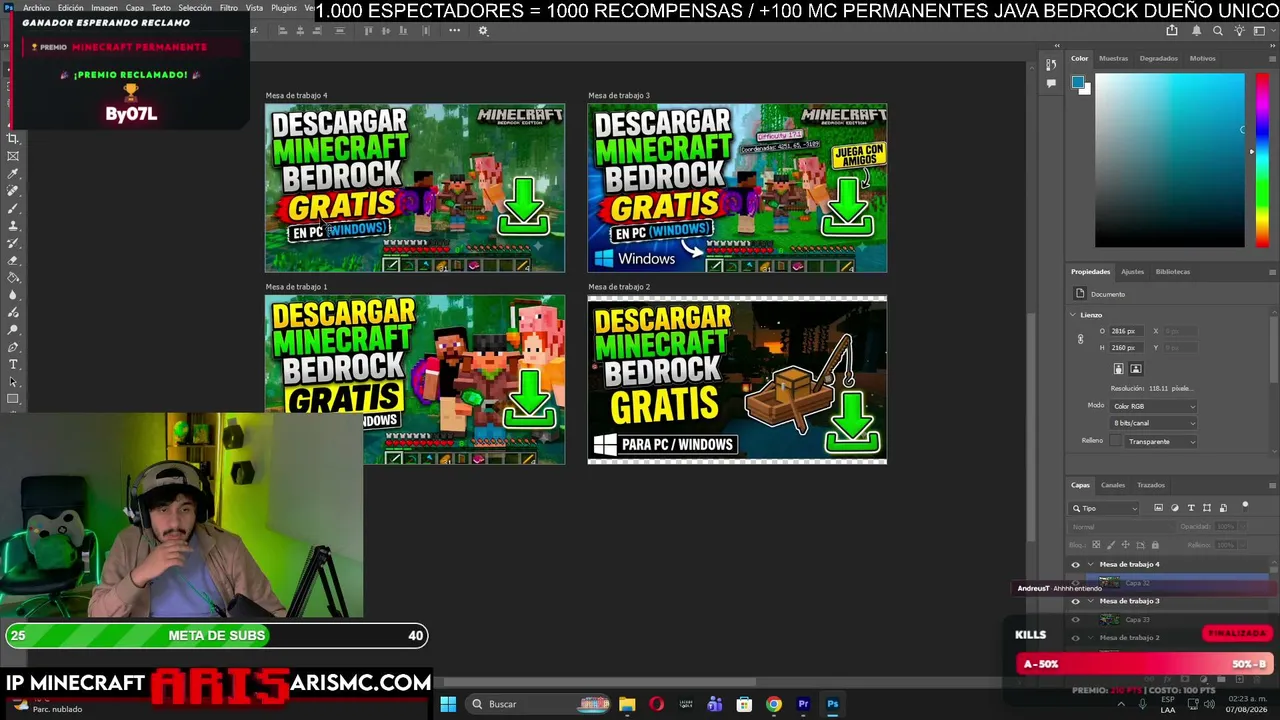Filter layers by smart object icon
Screen dimensions: 1280x720
coord(1223,508)
